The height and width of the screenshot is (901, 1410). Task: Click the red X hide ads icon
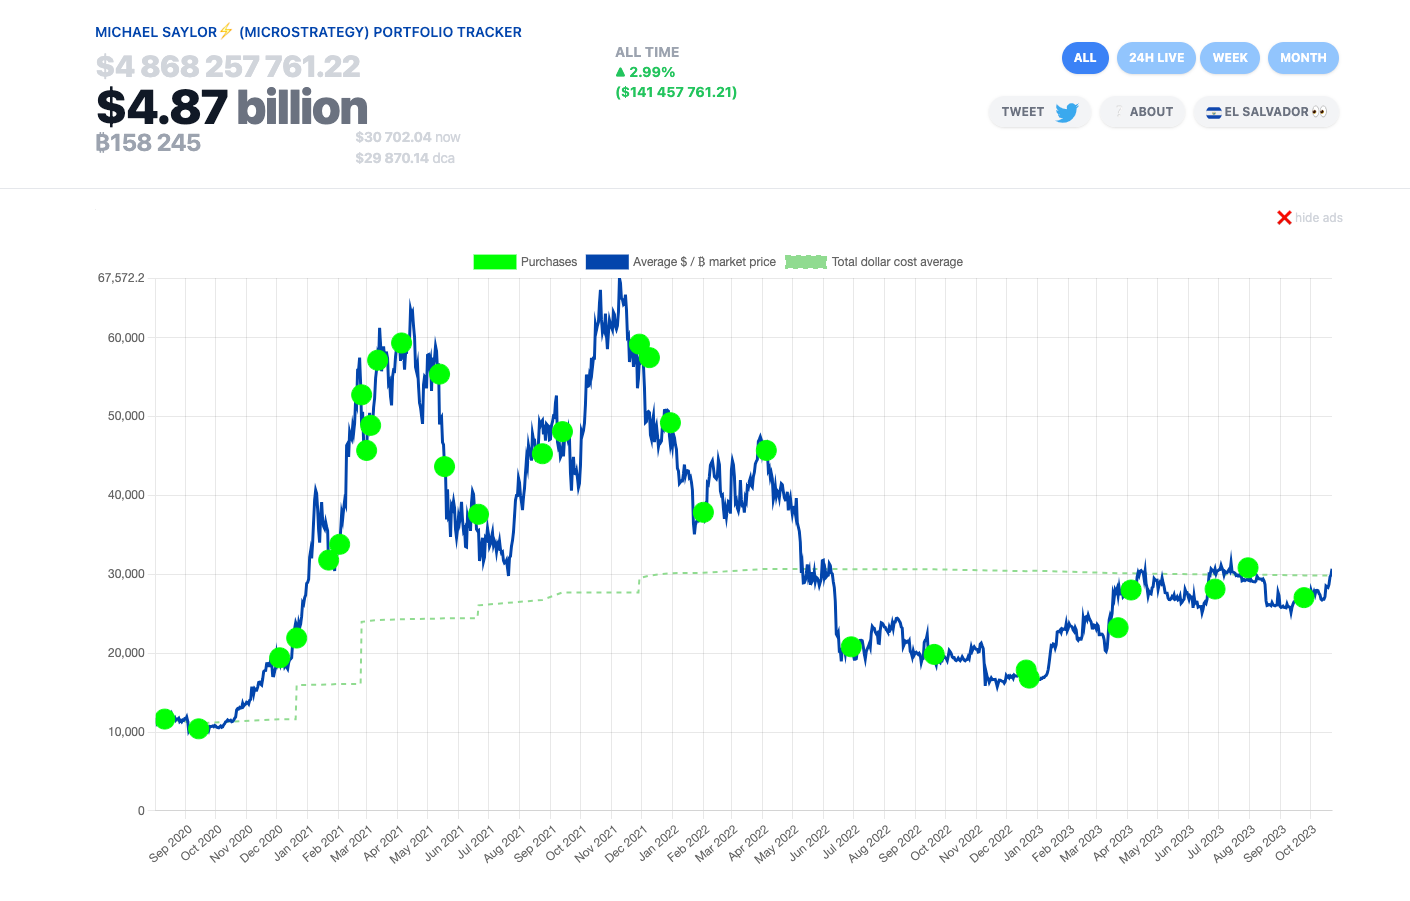(1284, 218)
